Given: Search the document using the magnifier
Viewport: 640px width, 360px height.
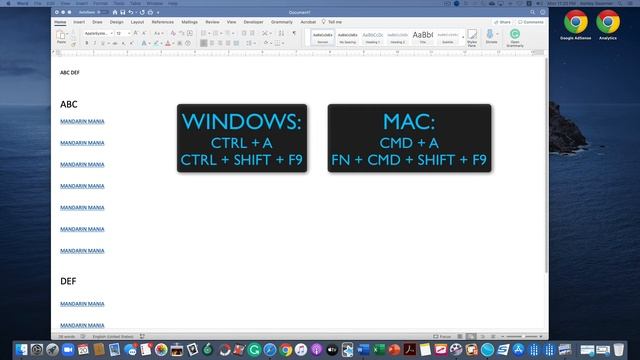Looking at the screenshot, I should tap(532, 12).
